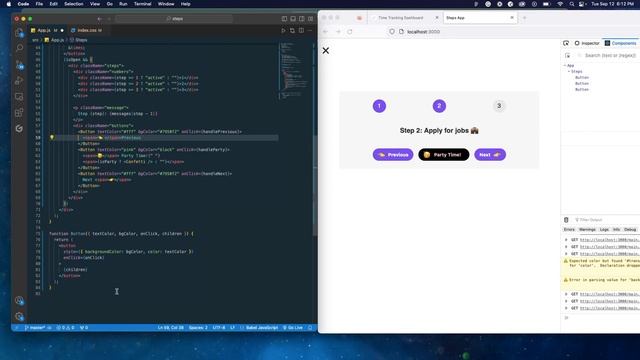Viewport: 640px width, 360px height.
Task: Open the Steps breadcrumb dropdown in VS Code
Action: coord(78,40)
